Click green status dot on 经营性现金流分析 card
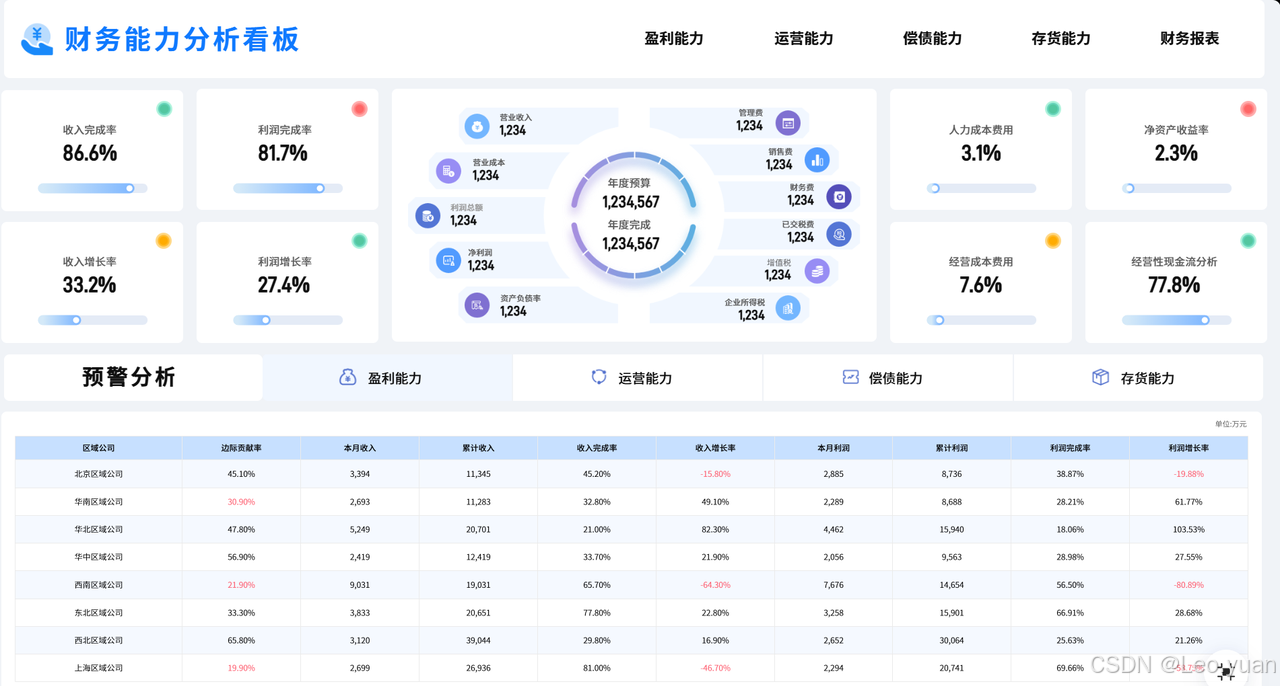Screen dimensions: 1280x686 coord(1248,241)
